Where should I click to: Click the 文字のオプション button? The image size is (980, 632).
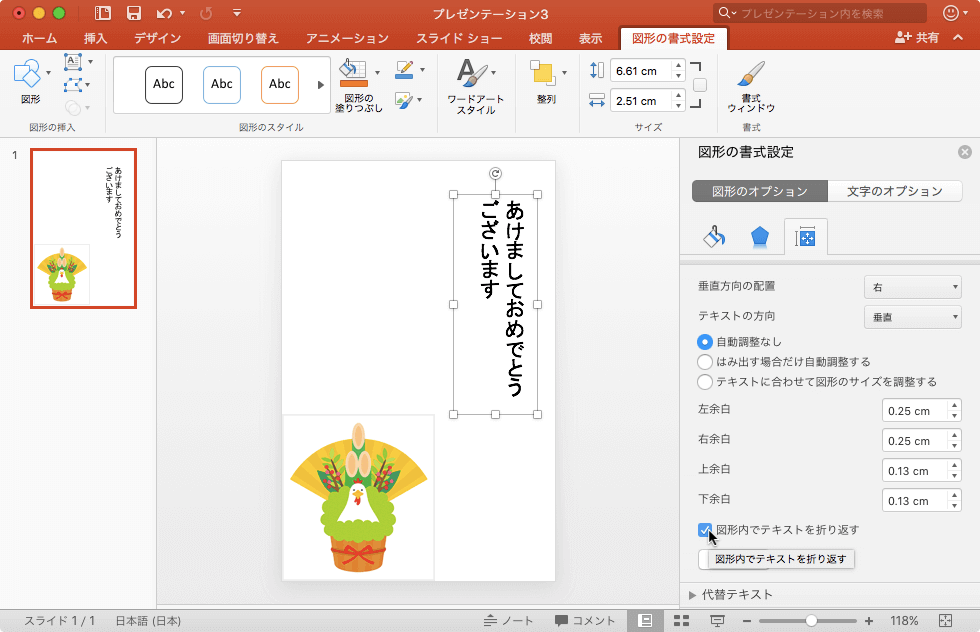(894, 192)
